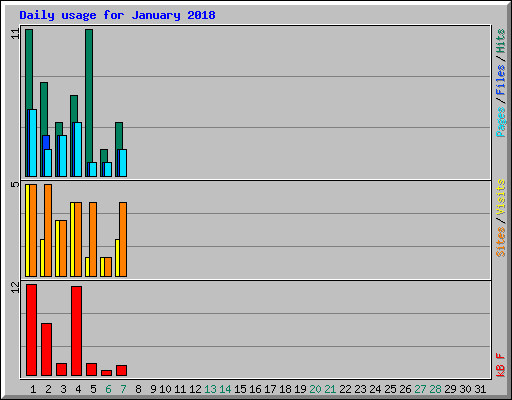Click day label 25 on x-axis

point(390,389)
